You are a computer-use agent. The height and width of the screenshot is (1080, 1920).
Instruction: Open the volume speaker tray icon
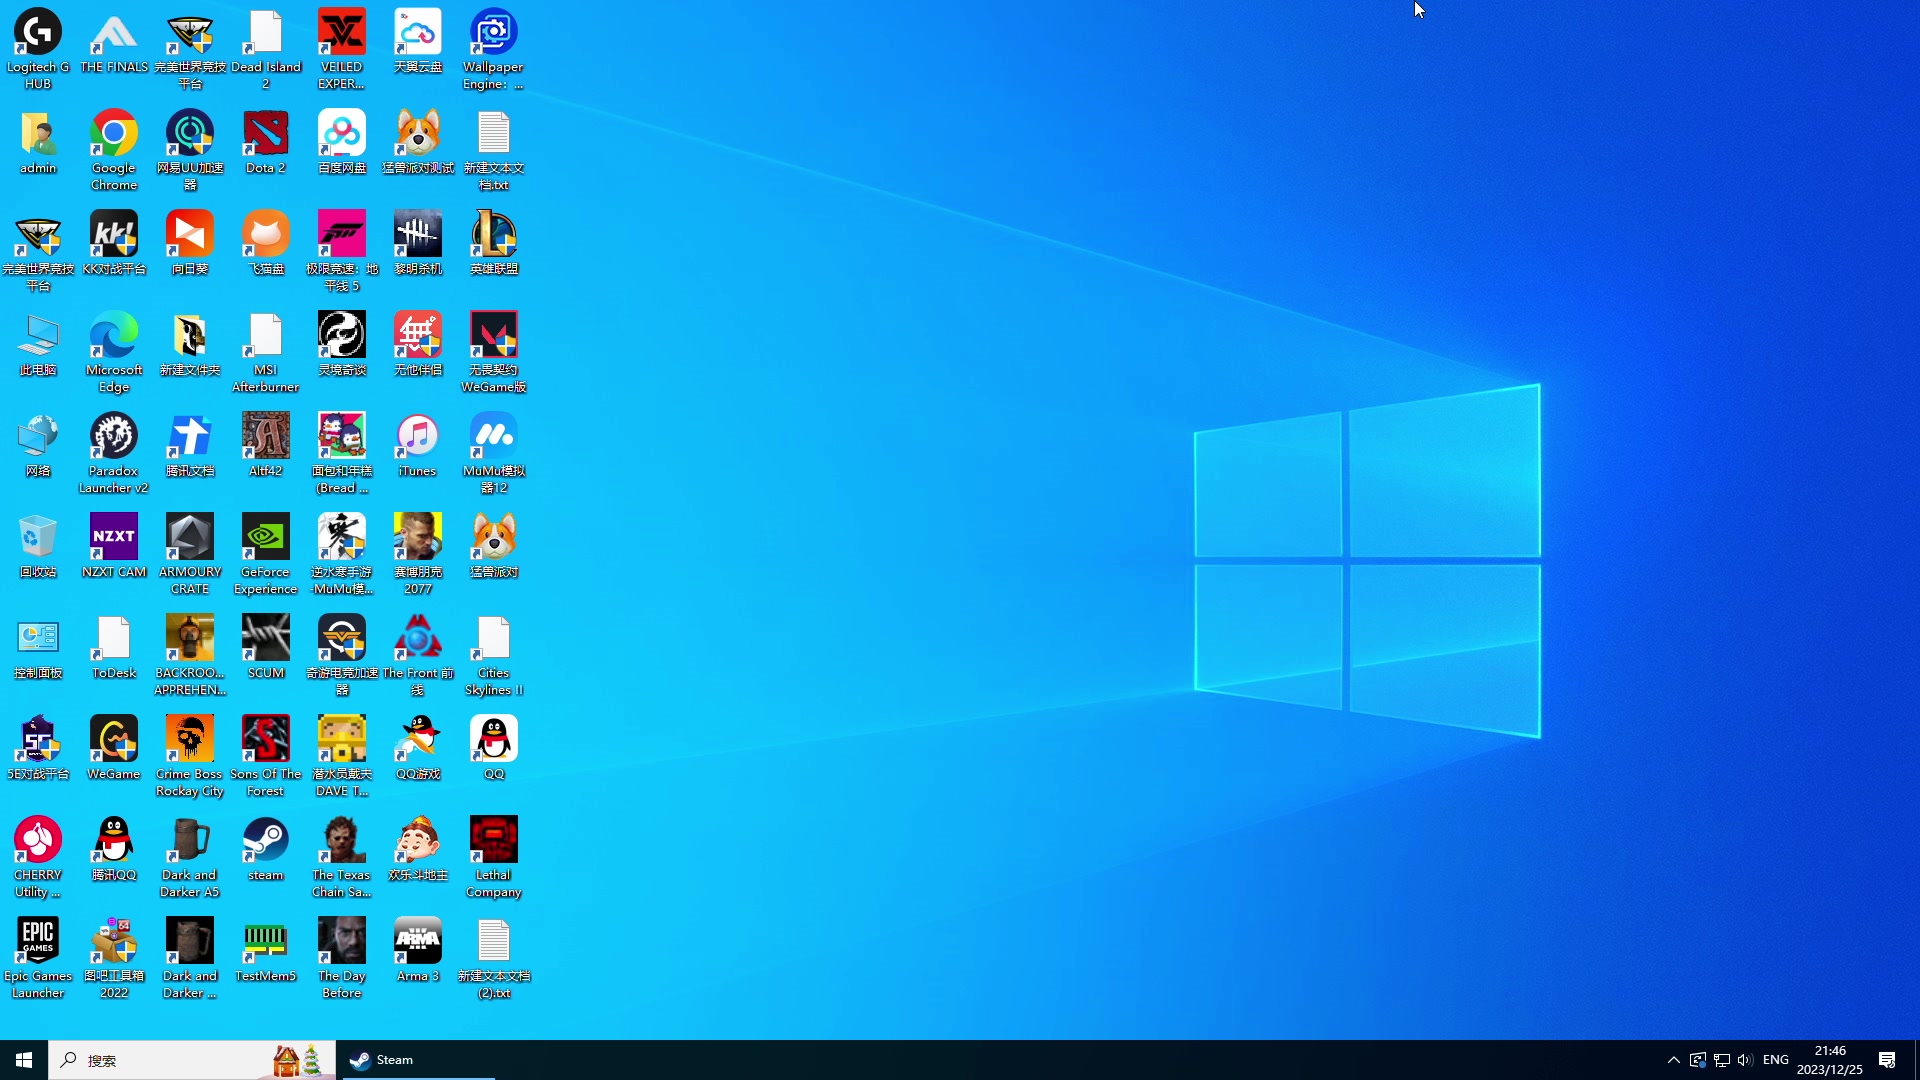(1745, 1060)
